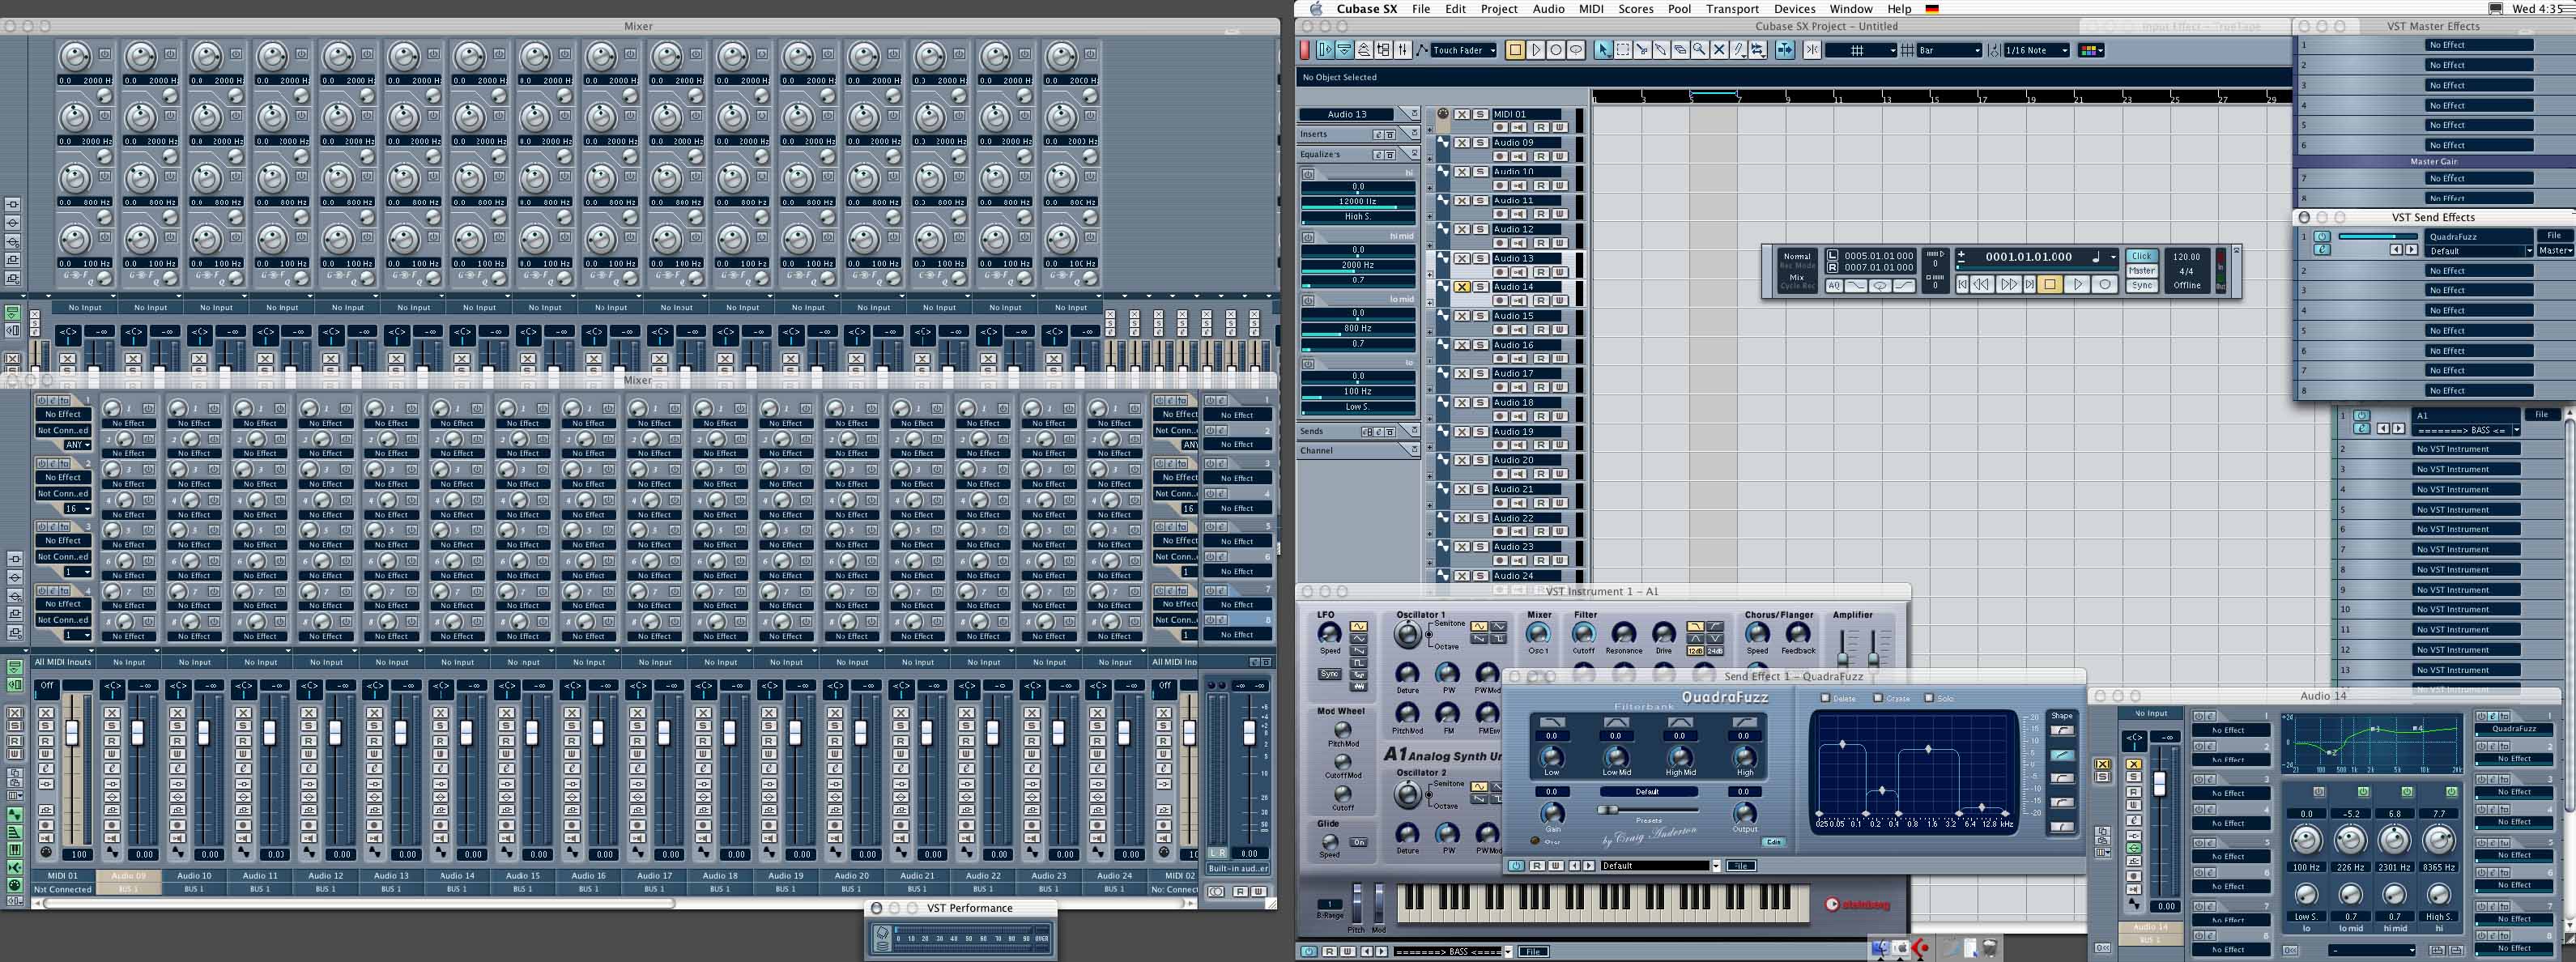Open the Devices menu

click(1795, 9)
